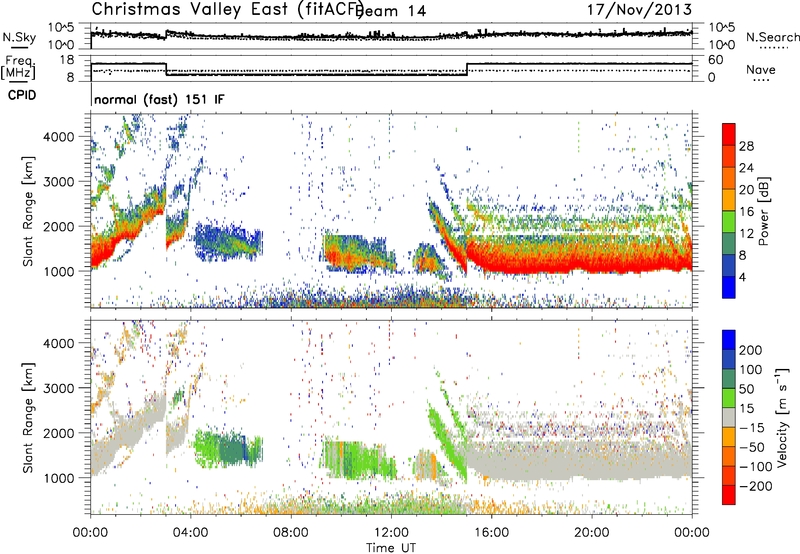Screen dimensions: 800x554
Task: Click the 'Christmas Valley East (fitACF)' title
Action: click(227, 9)
